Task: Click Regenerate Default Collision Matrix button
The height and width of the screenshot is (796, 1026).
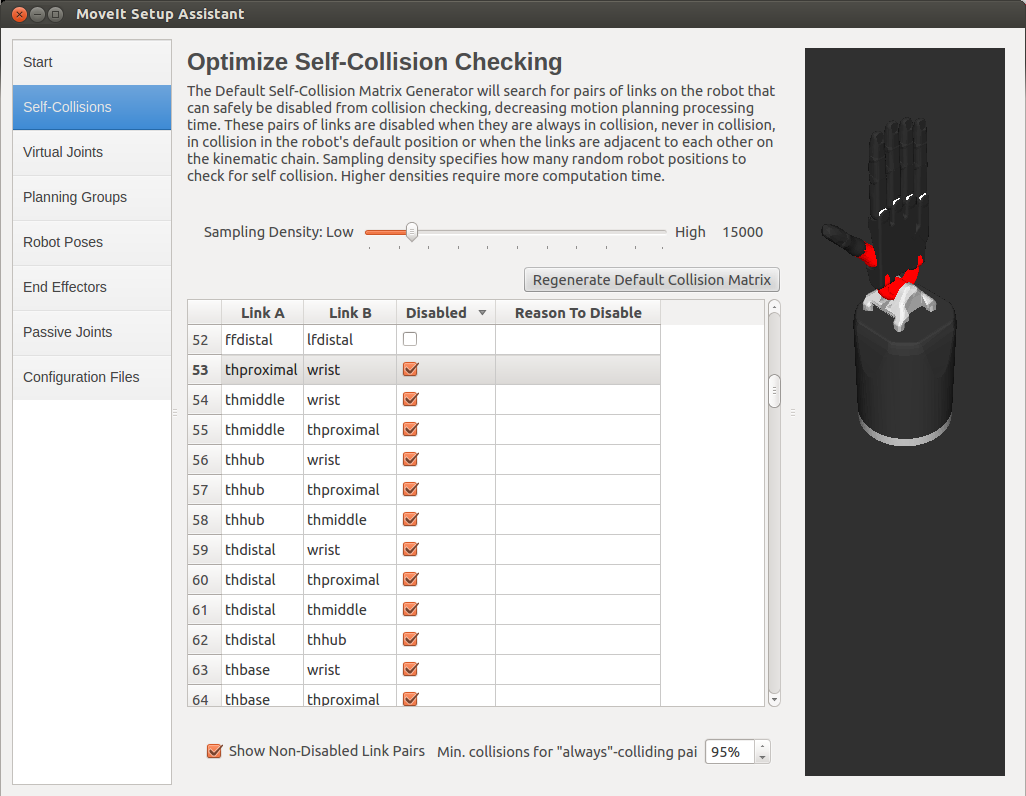Action: 652,280
